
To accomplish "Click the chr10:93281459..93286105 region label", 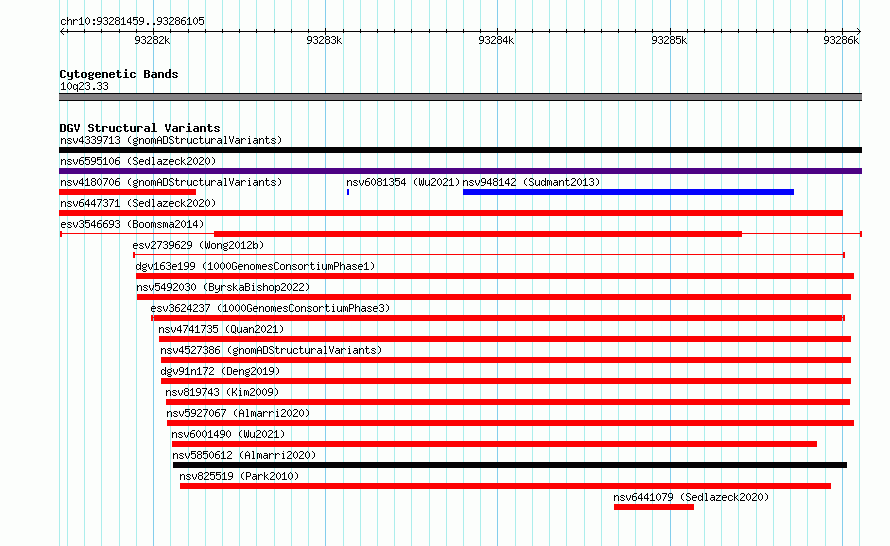I will click(x=132, y=21).
